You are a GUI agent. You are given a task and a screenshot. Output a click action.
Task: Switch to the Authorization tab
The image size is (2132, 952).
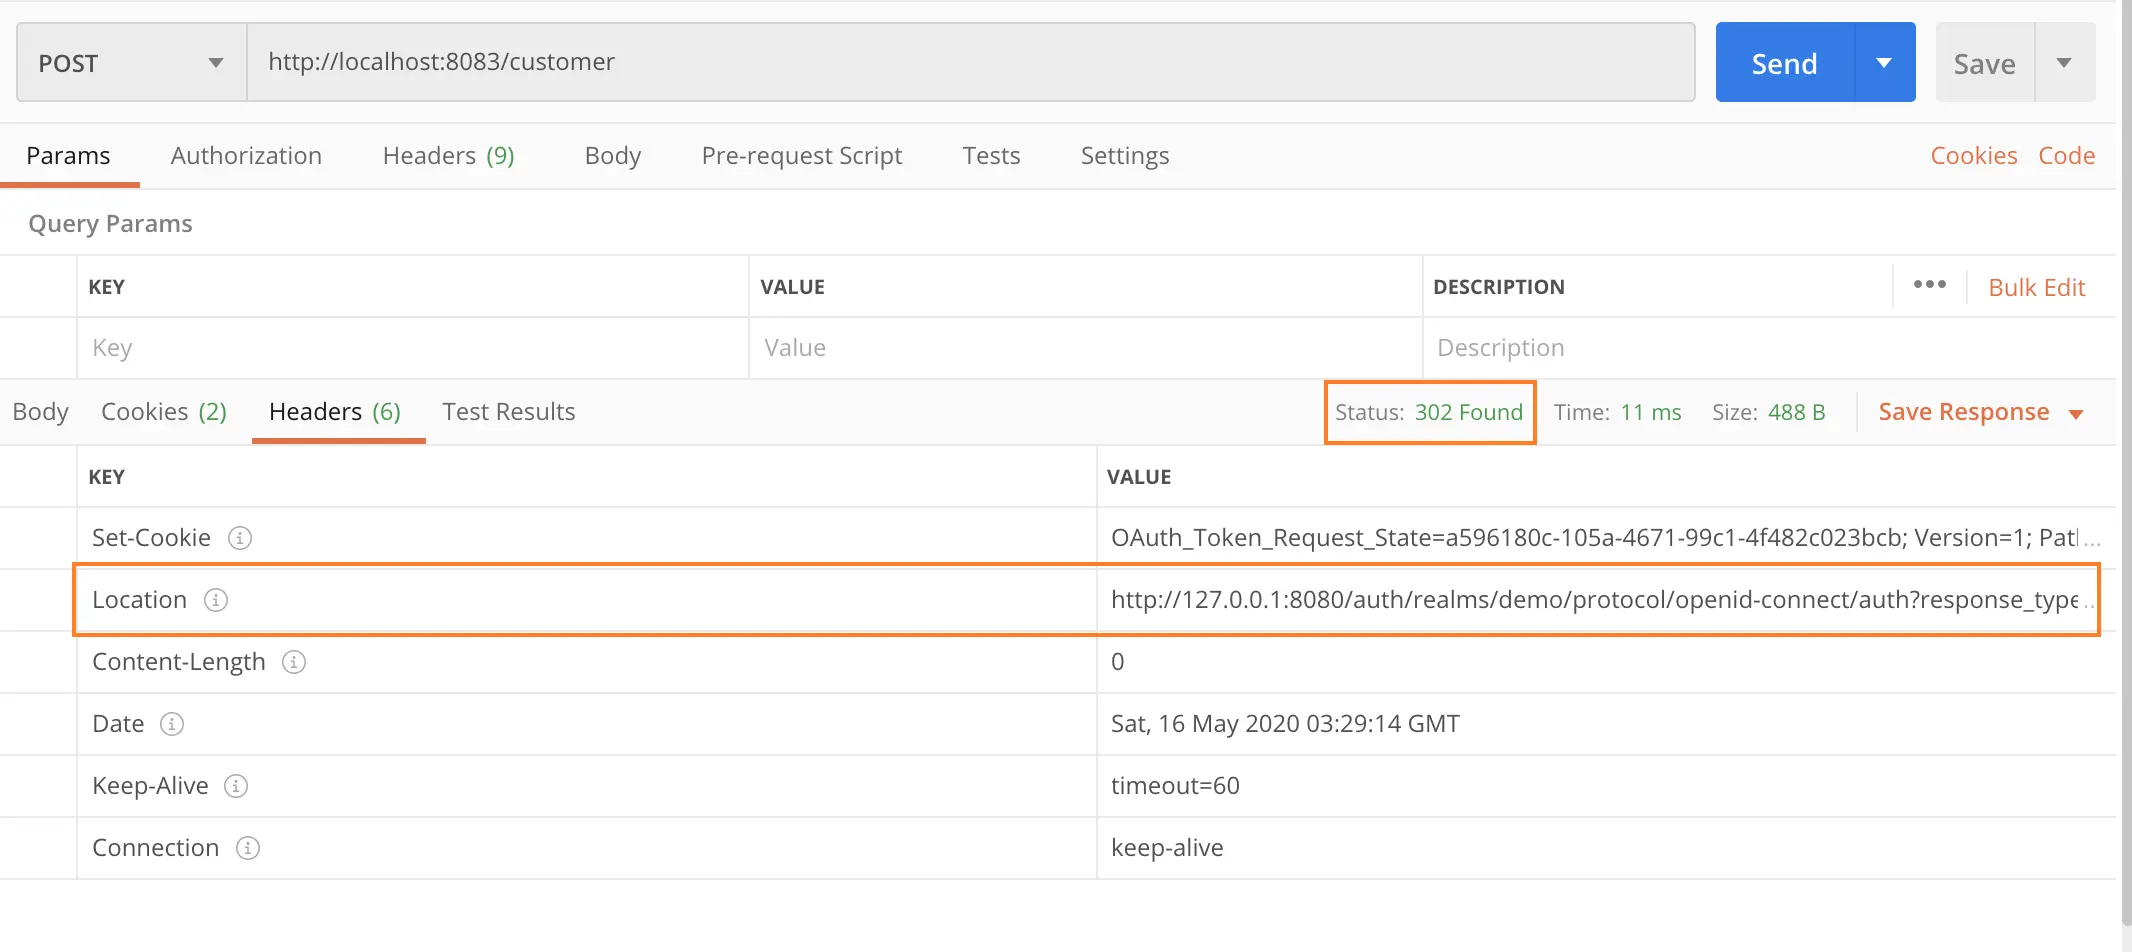click(x=246, y=155)
